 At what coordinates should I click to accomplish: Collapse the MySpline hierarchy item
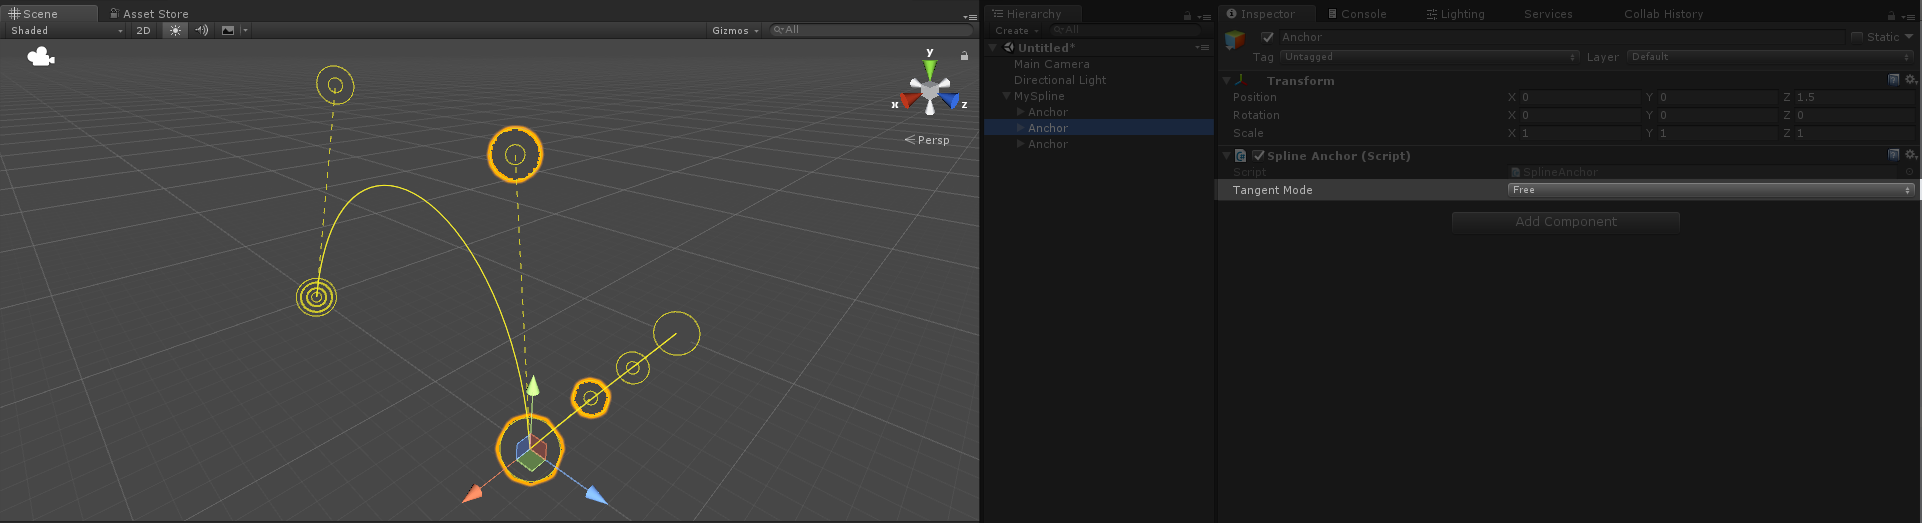coord(1007,96)
